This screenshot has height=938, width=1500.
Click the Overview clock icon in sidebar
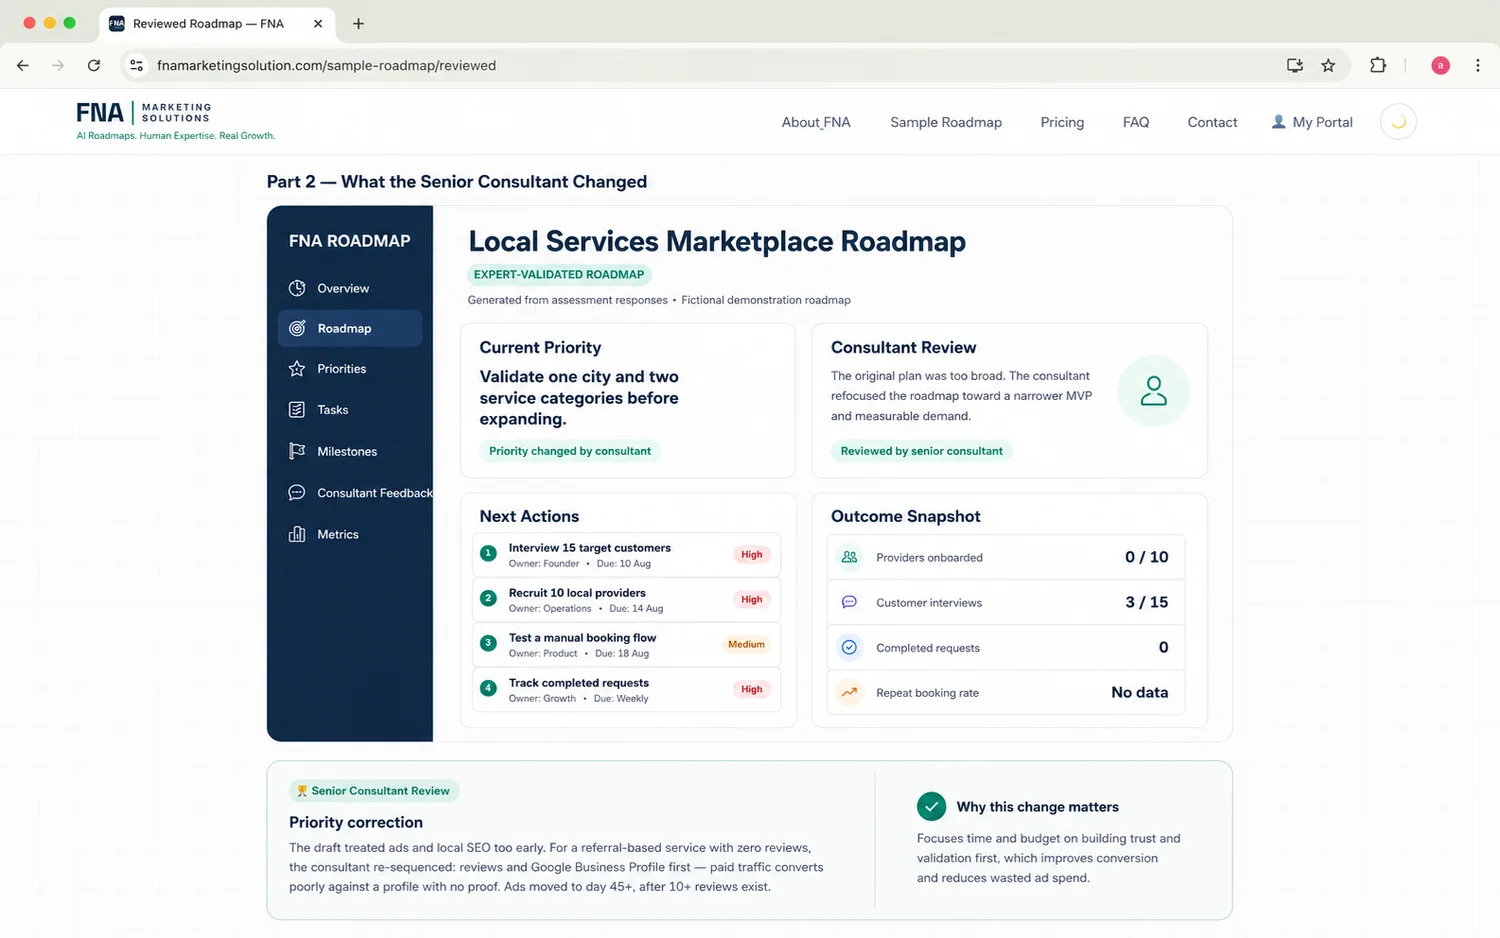297,288
